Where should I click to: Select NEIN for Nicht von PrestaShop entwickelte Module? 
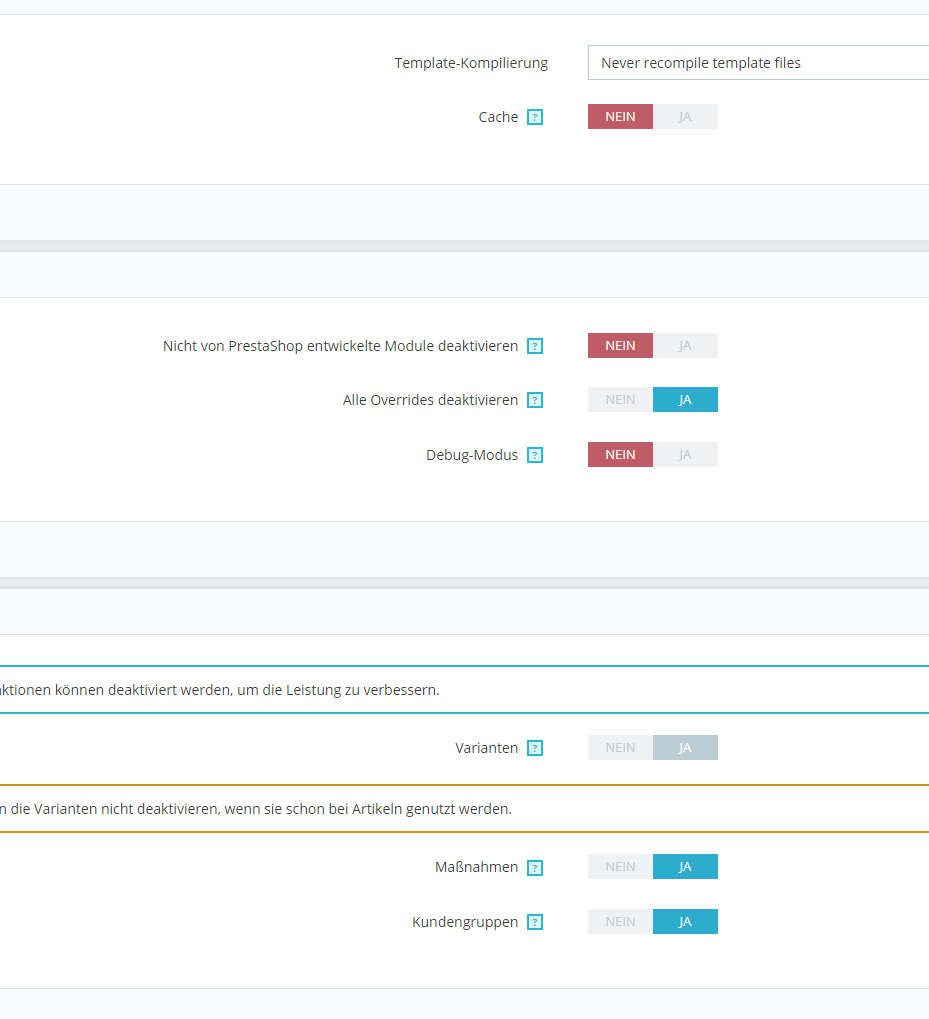(x=620, y=345)
